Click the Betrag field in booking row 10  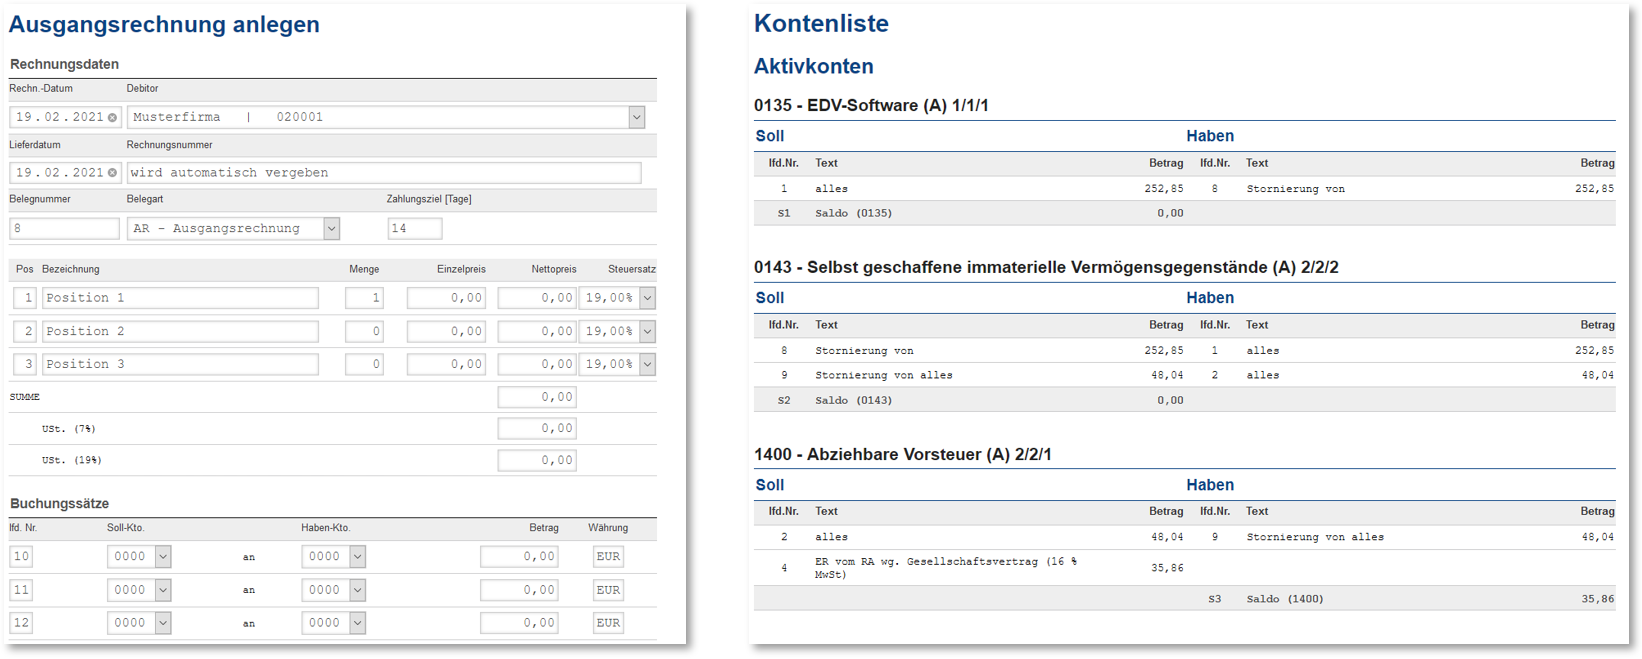519,557
